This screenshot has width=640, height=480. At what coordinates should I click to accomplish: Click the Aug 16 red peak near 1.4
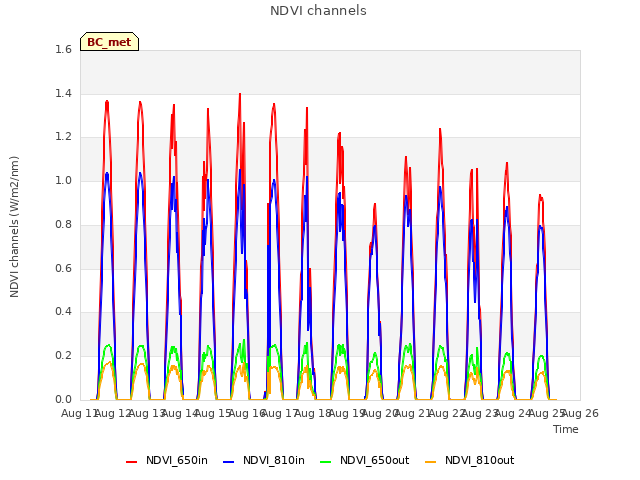240,95
